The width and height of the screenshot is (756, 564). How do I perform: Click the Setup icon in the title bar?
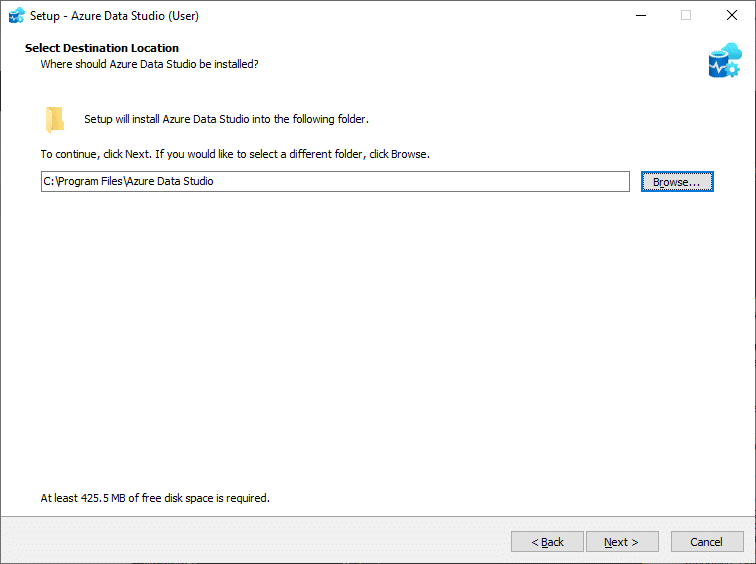pyautogui.click(x=15, y=15)
